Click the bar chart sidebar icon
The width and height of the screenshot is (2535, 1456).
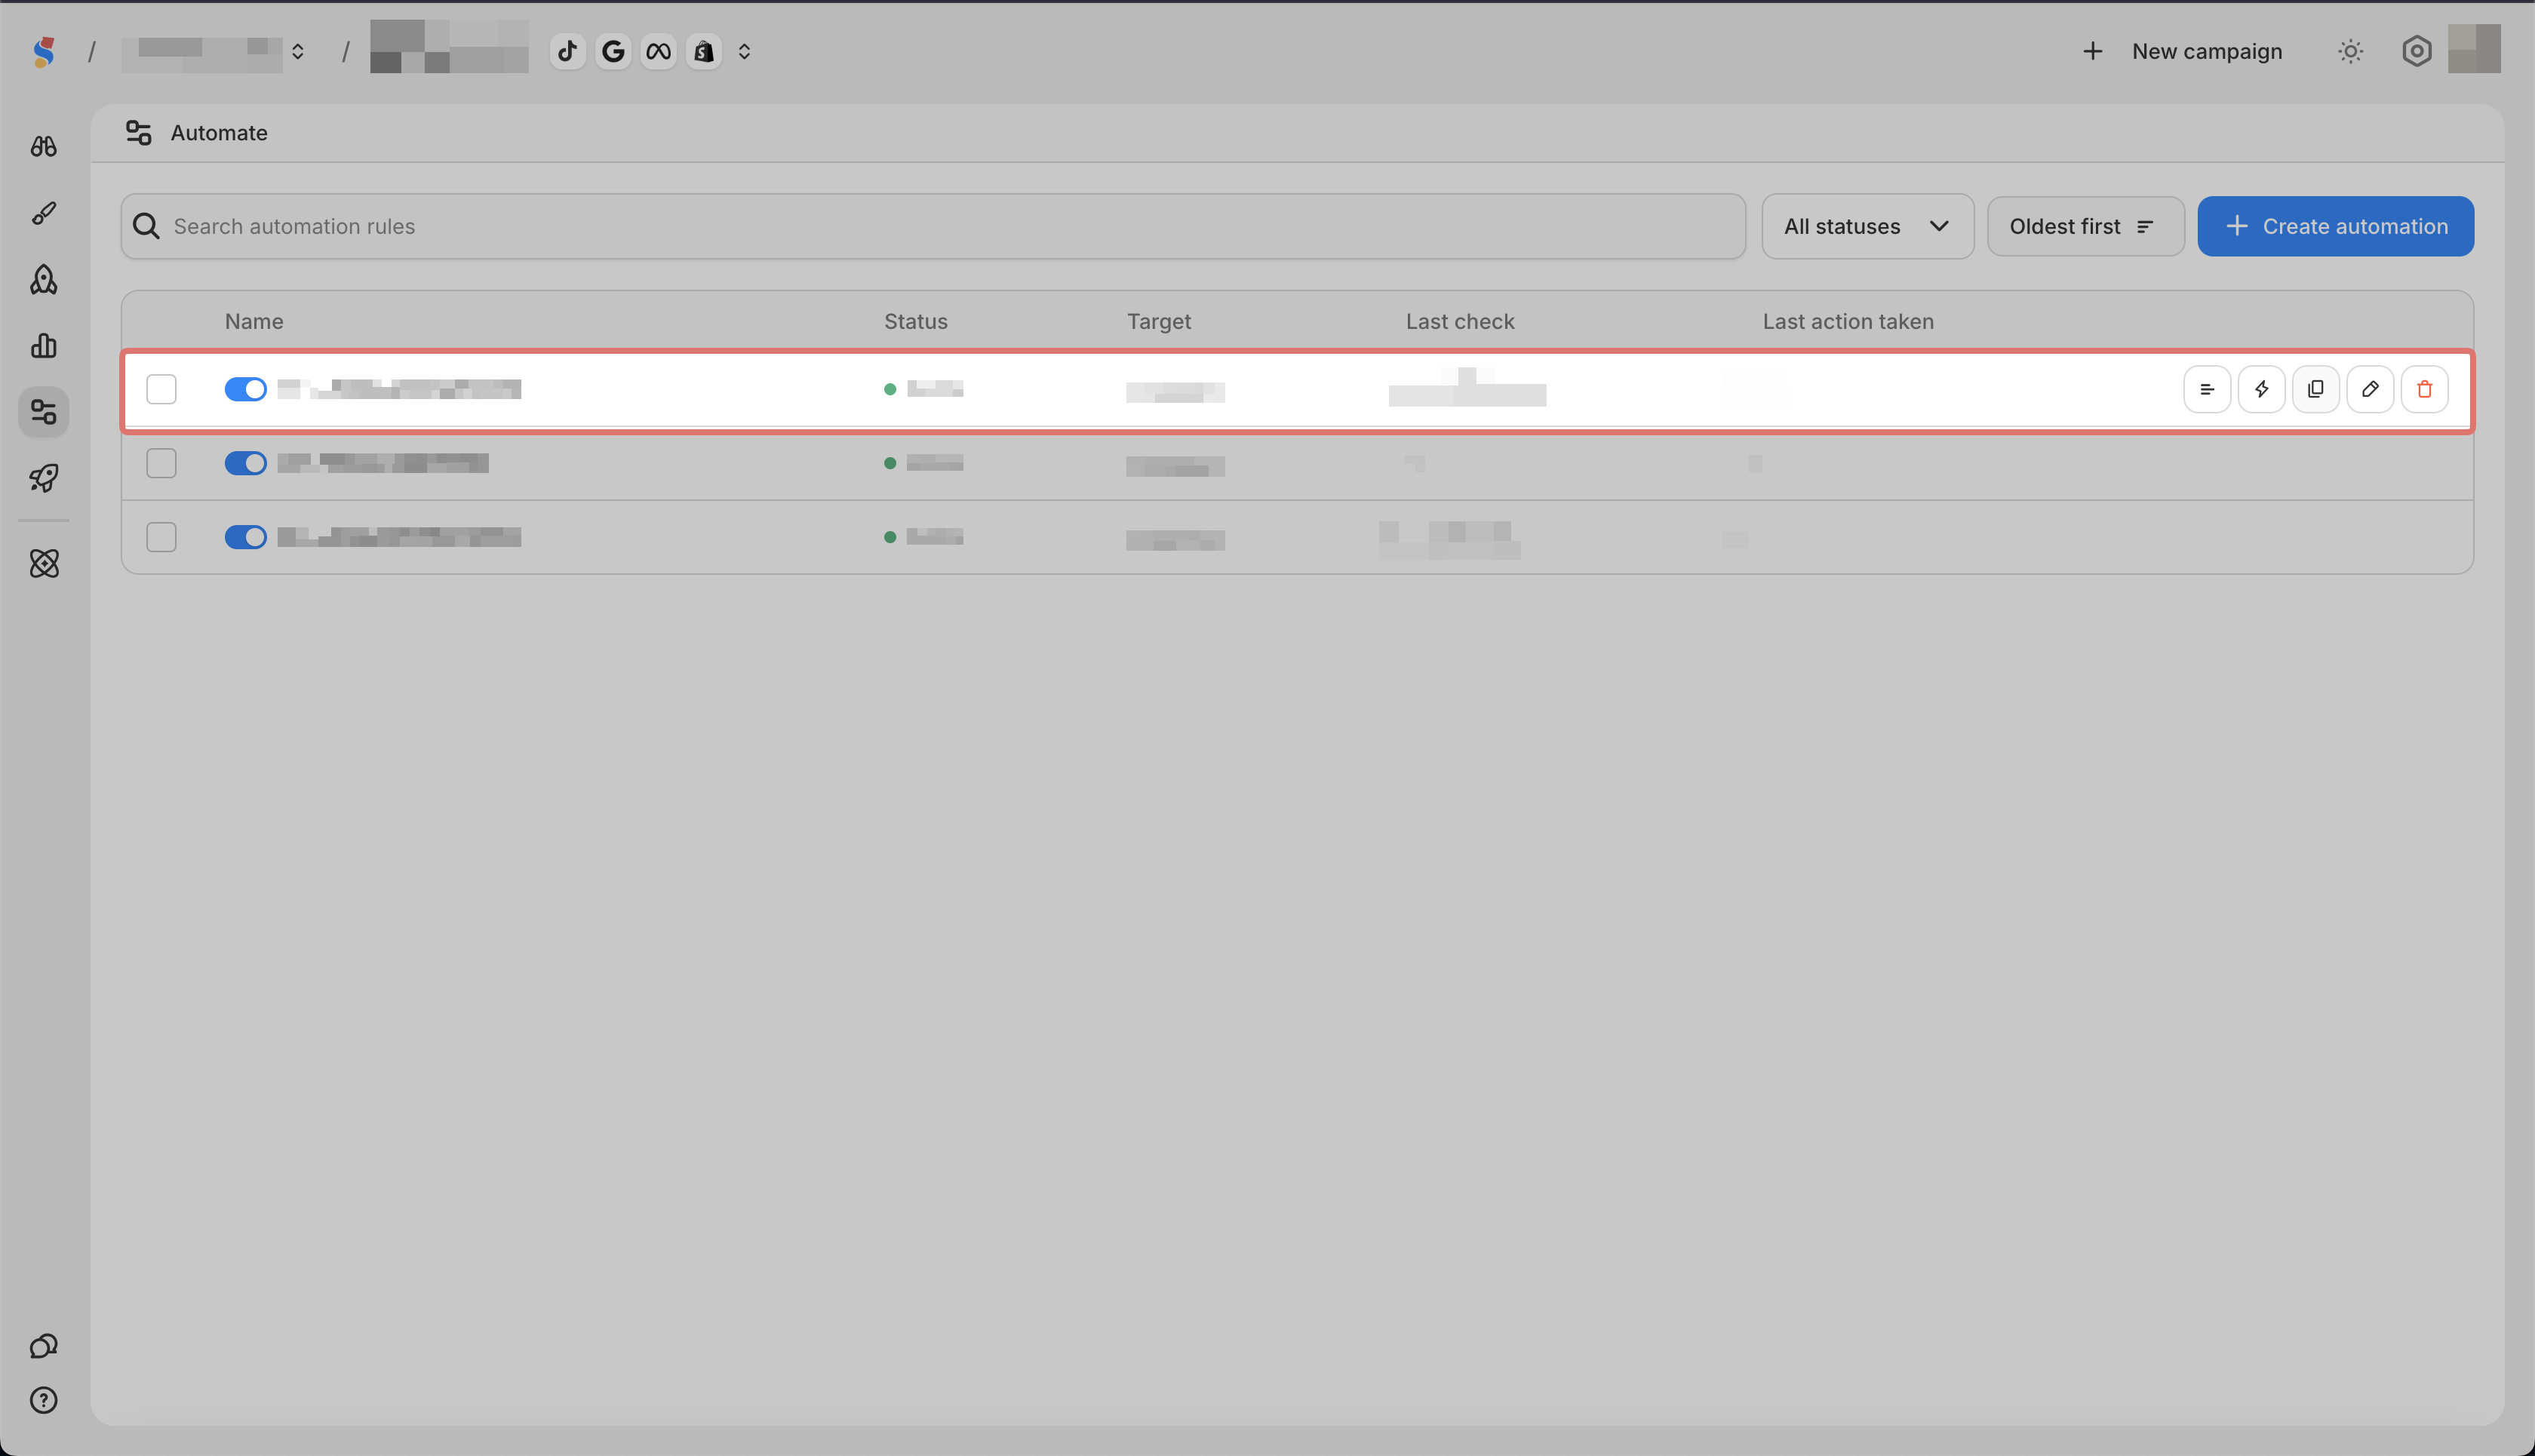(43, 346)
